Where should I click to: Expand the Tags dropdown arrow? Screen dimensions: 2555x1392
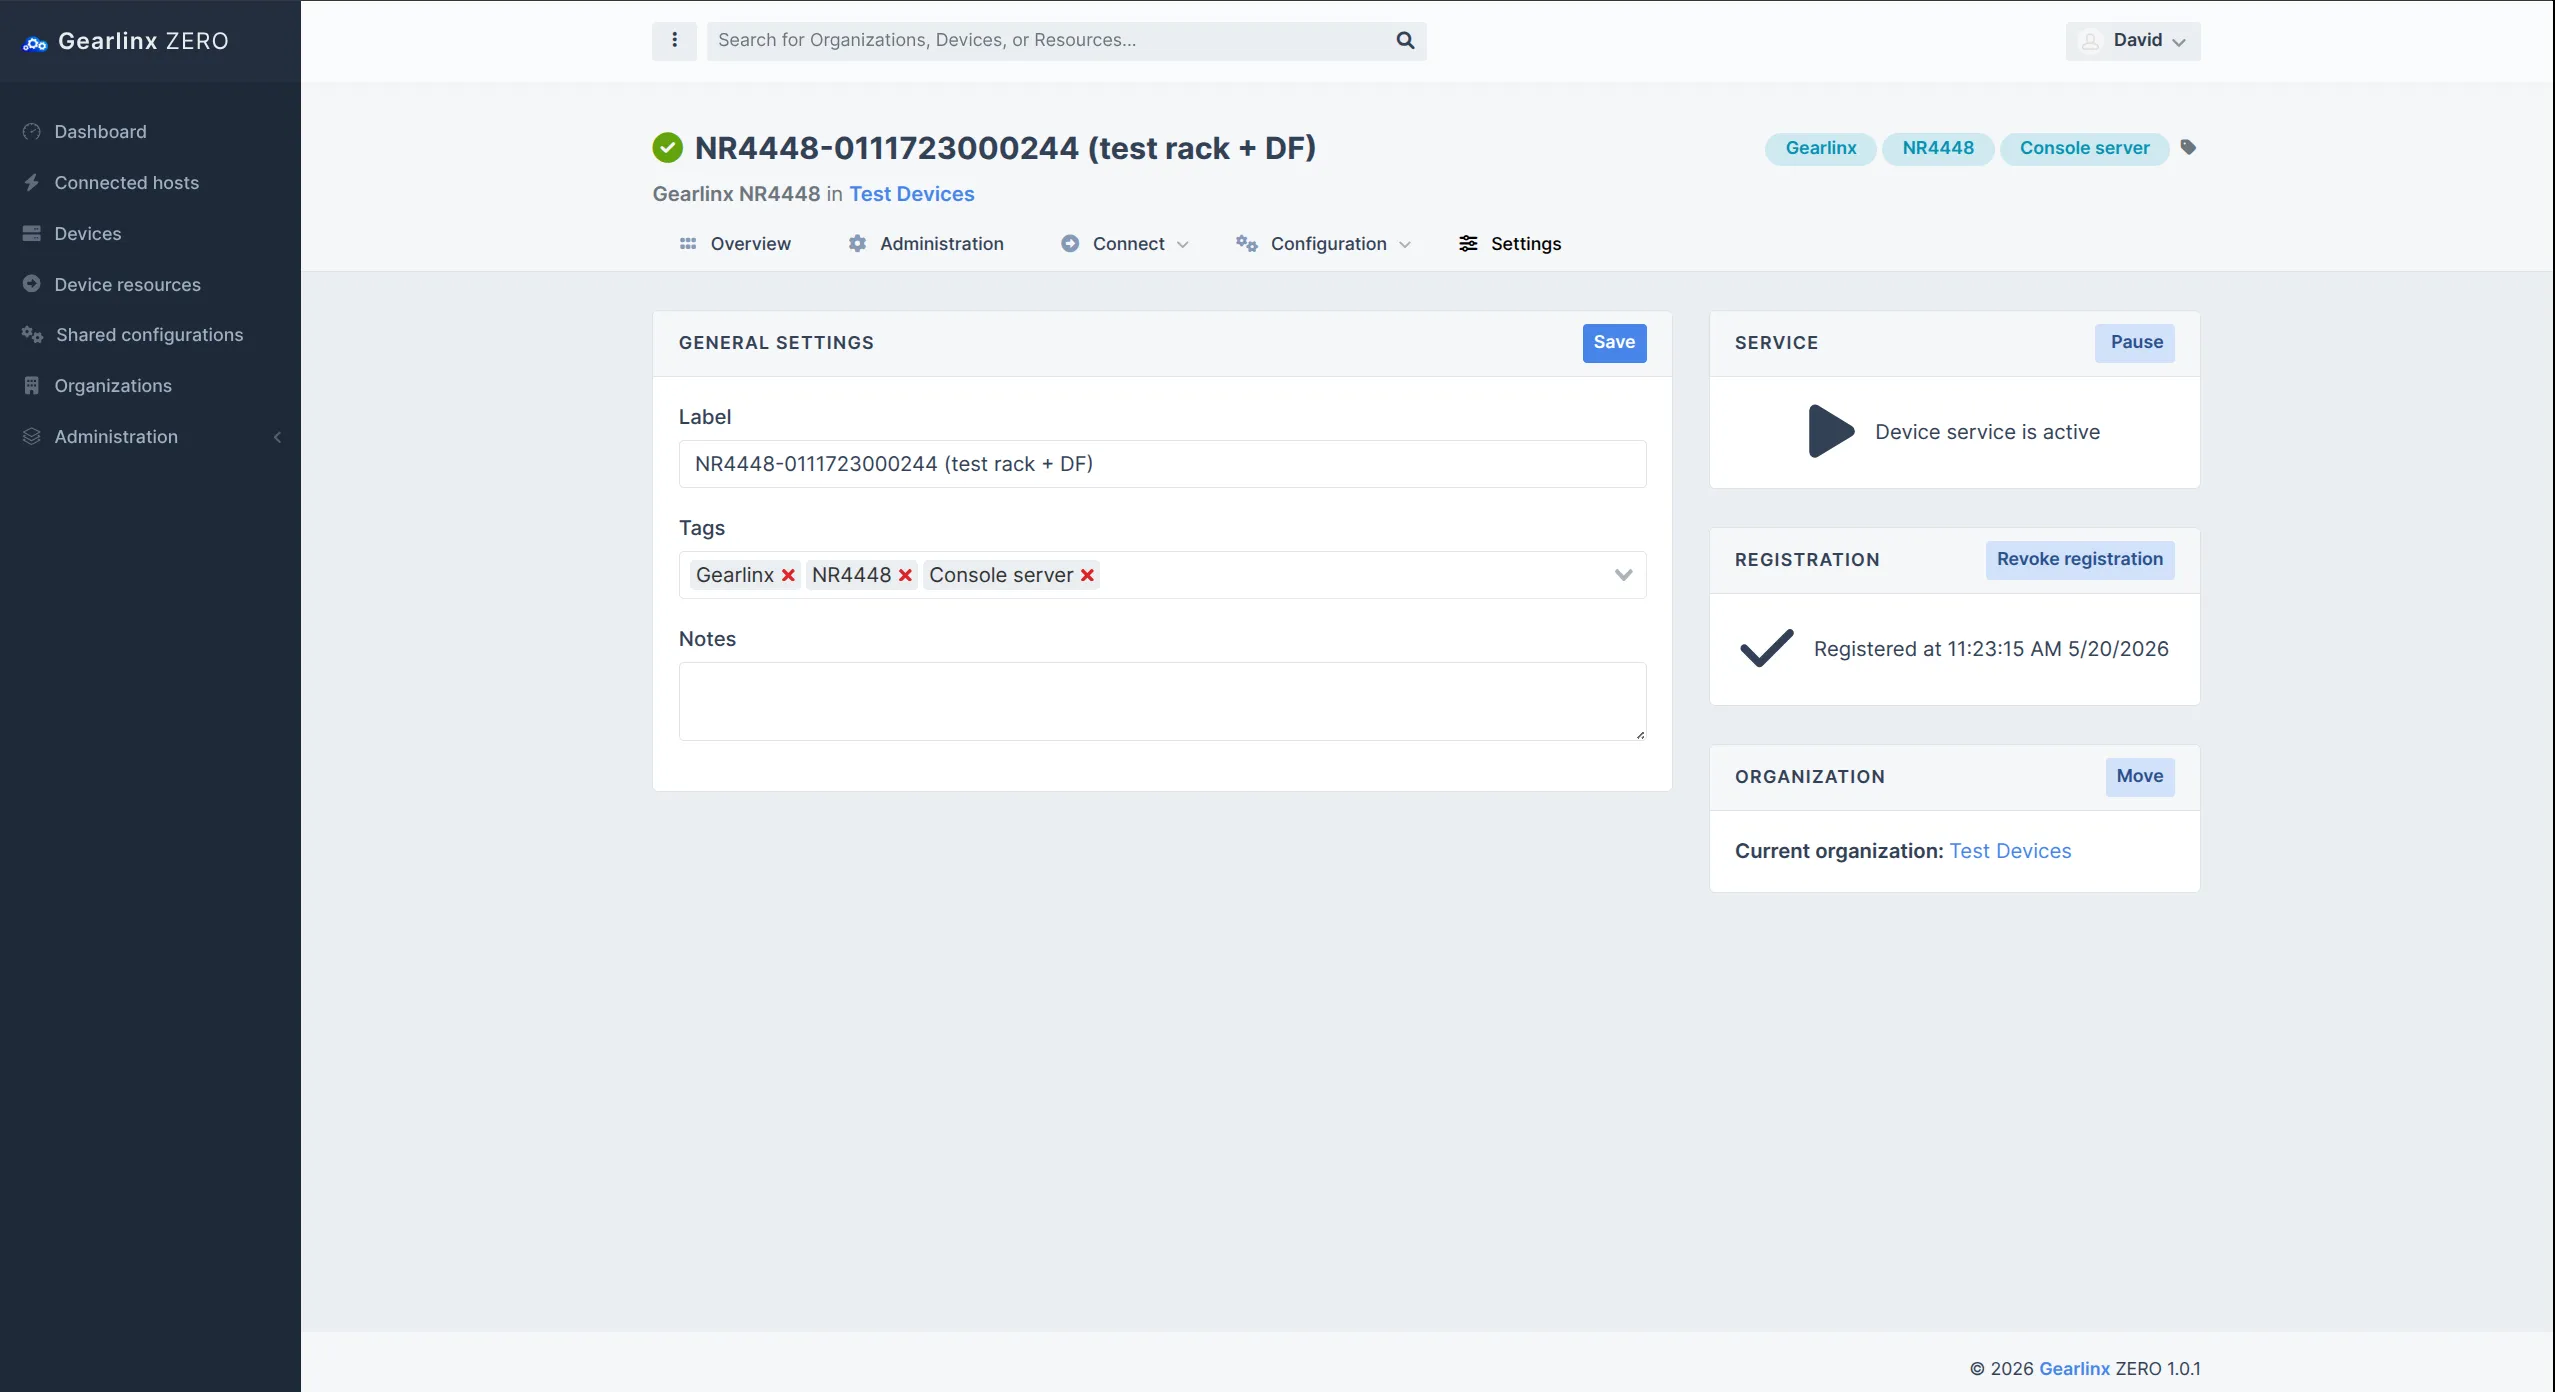1623,575
